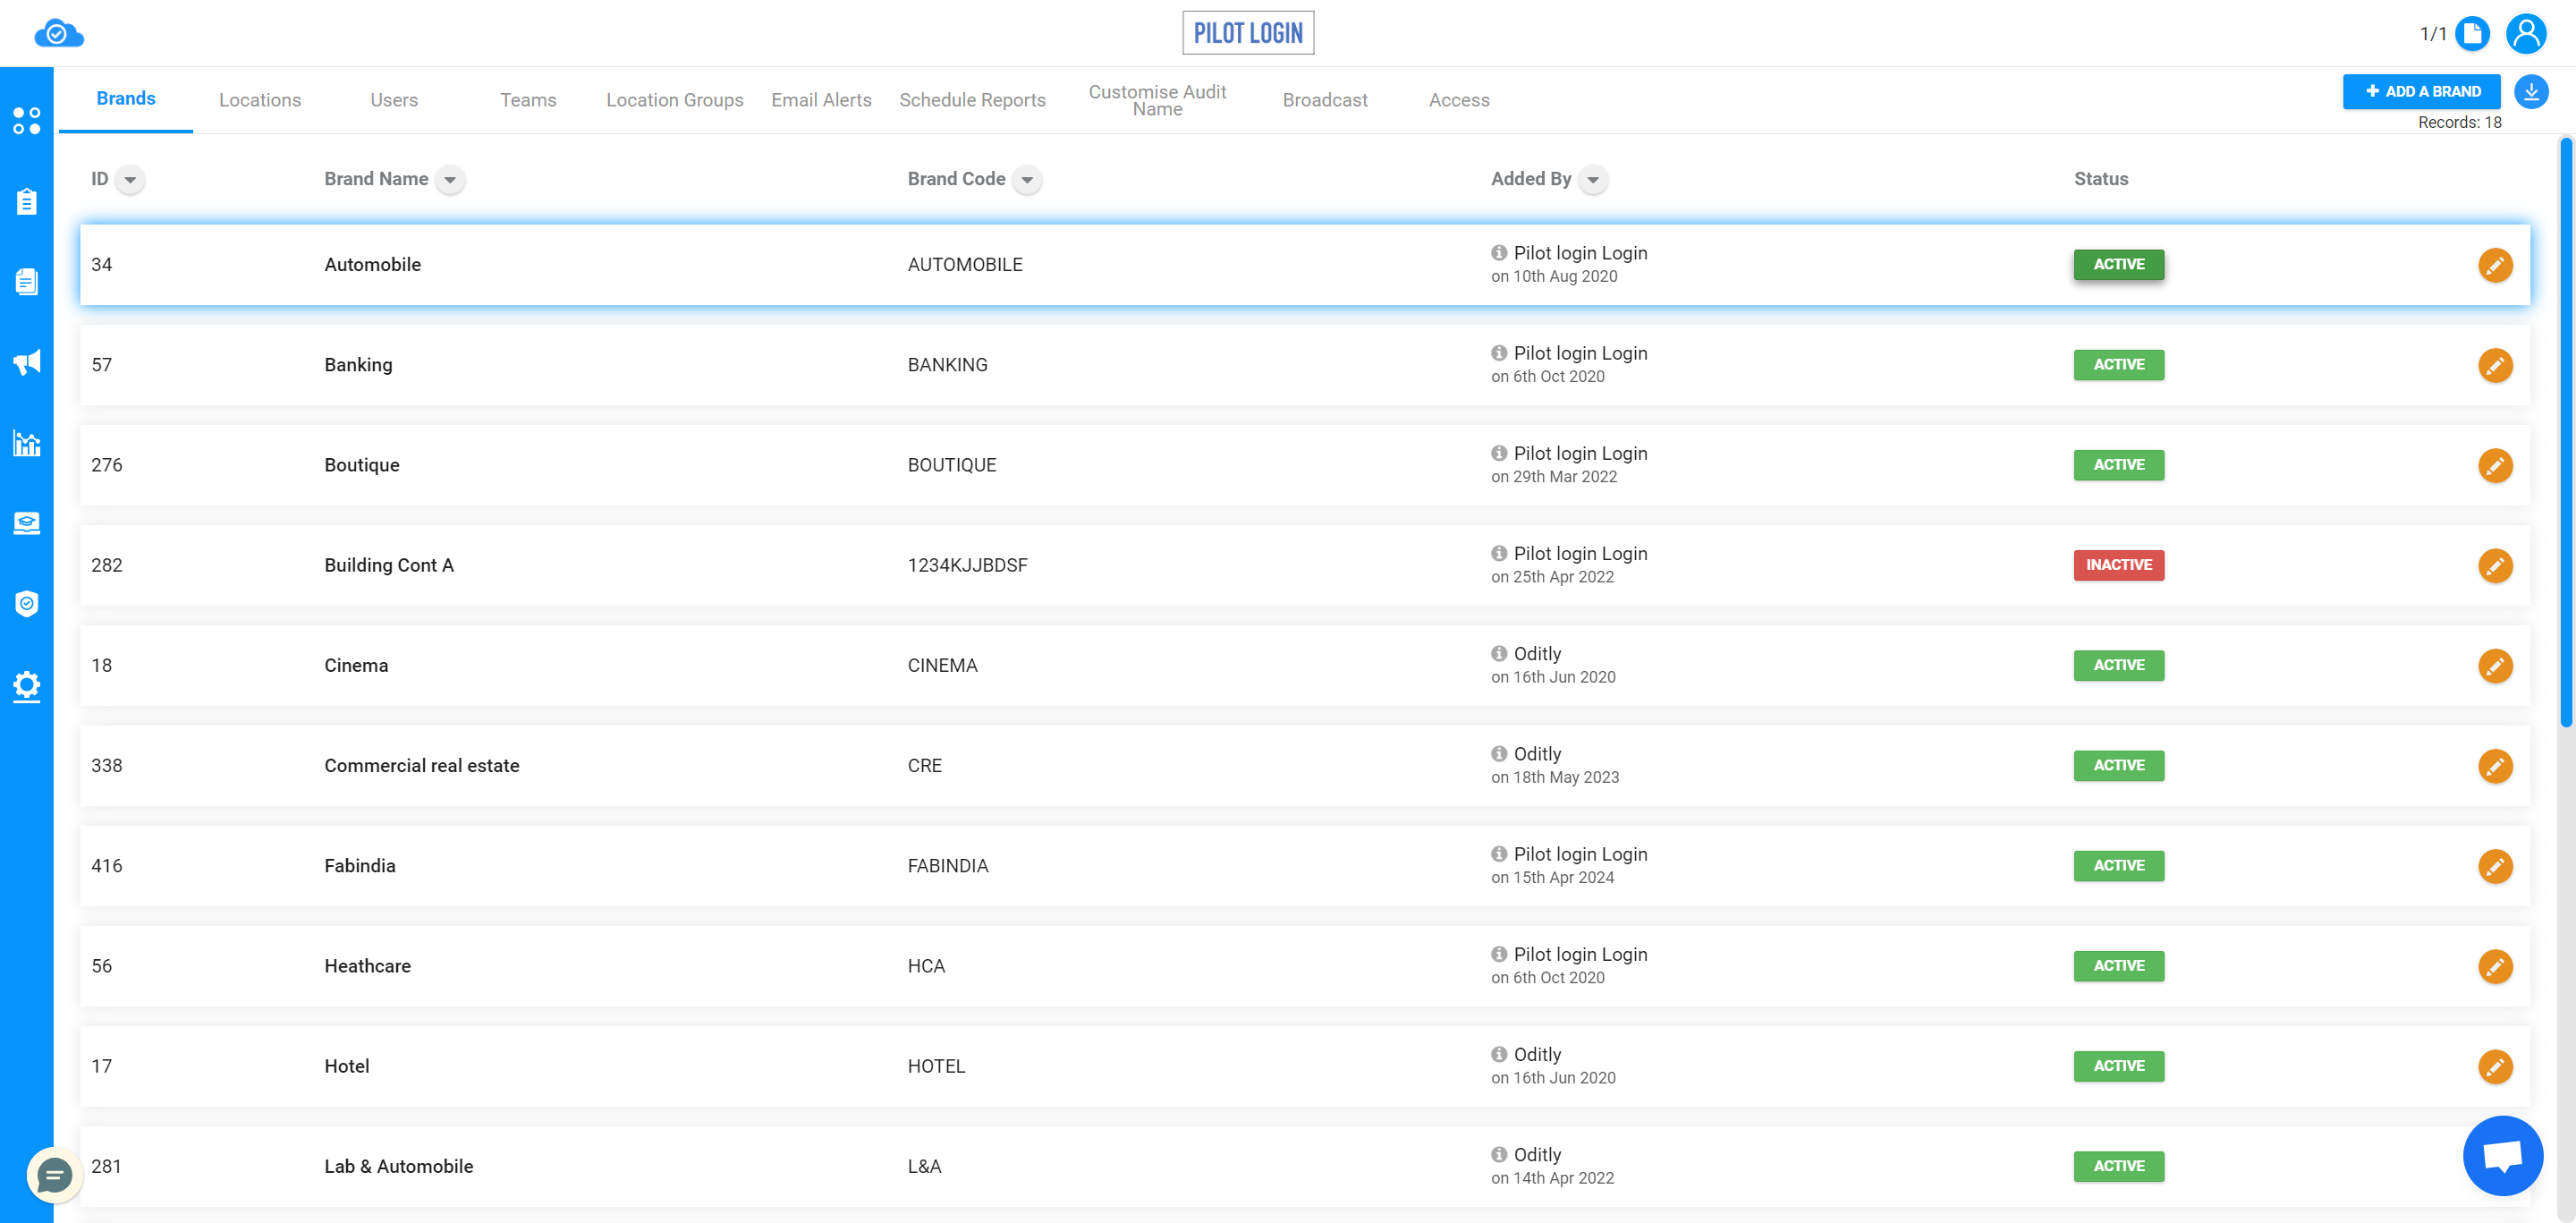The image size is (2576, 1223).
Task: Switch to the Location Groups tab
Action: (x=675, y=100)
